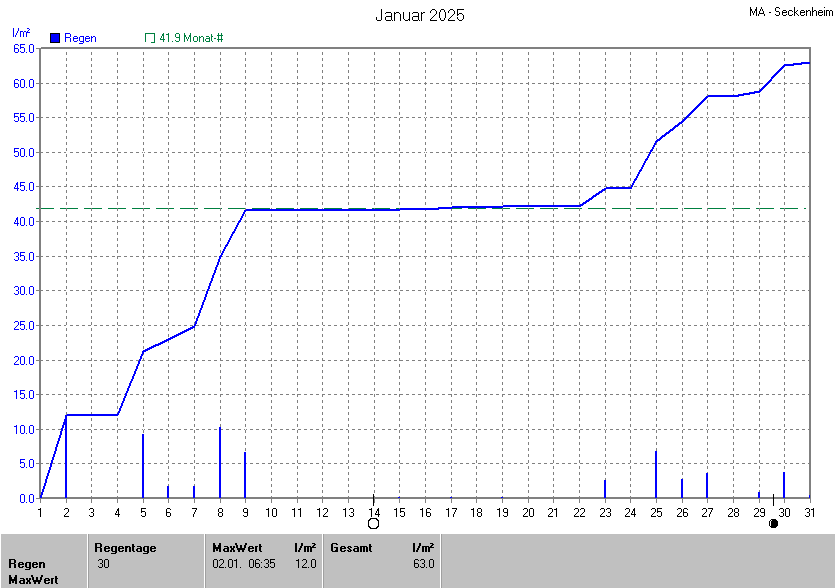Select the Regen legend label

click(80, 38)
